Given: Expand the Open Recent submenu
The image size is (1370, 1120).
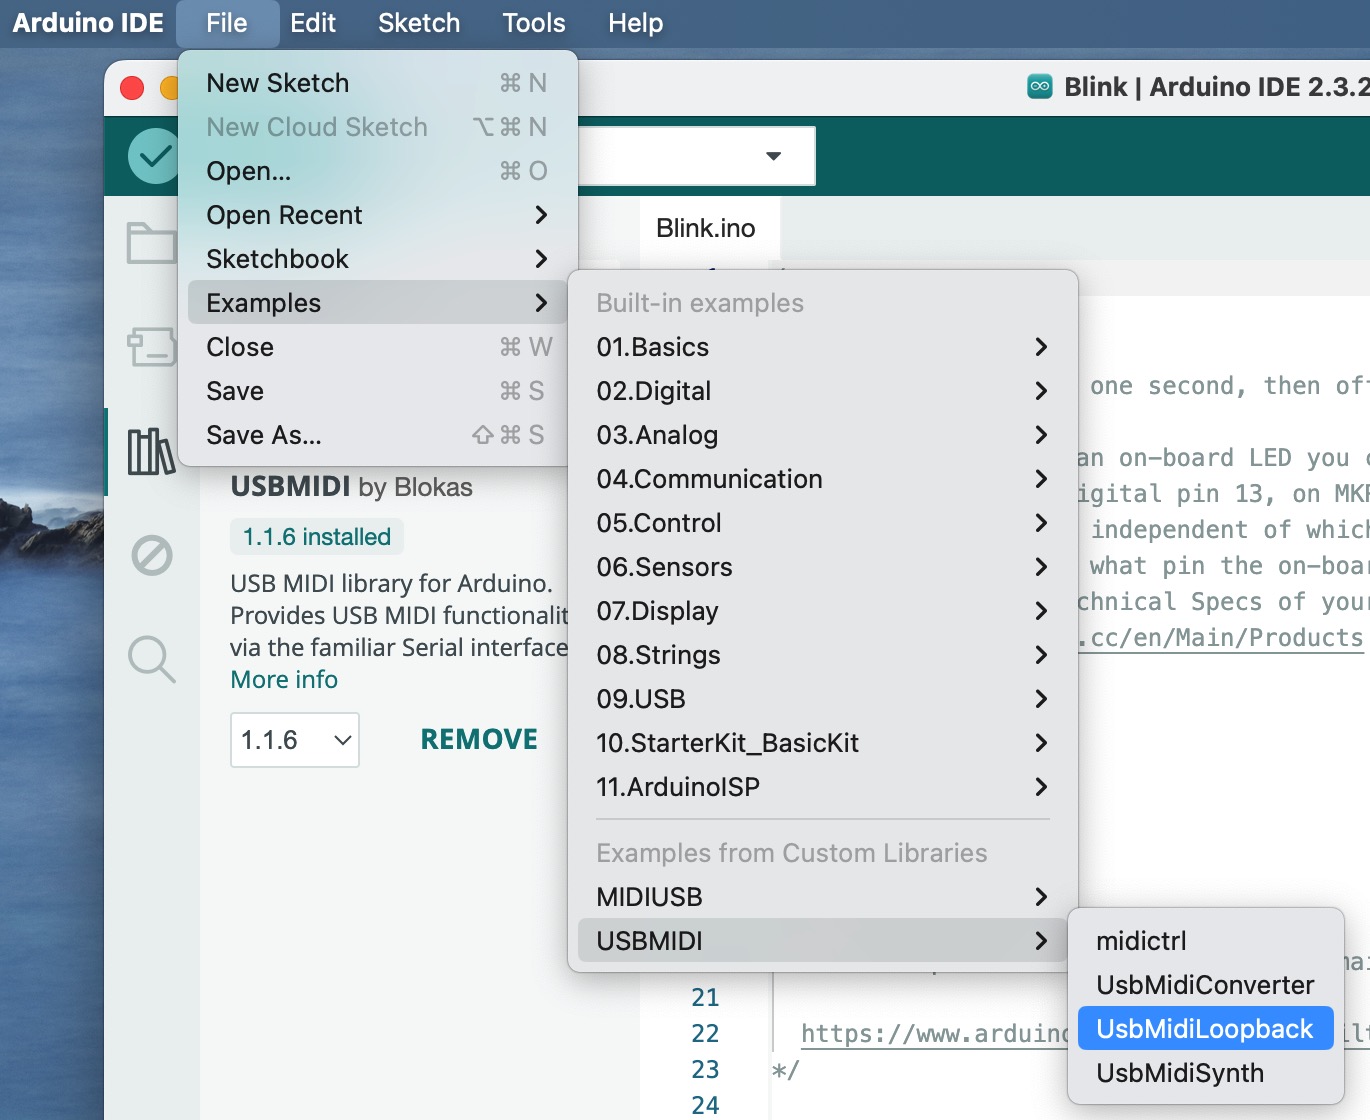Looking at the screenshot, I should [378, 215].
